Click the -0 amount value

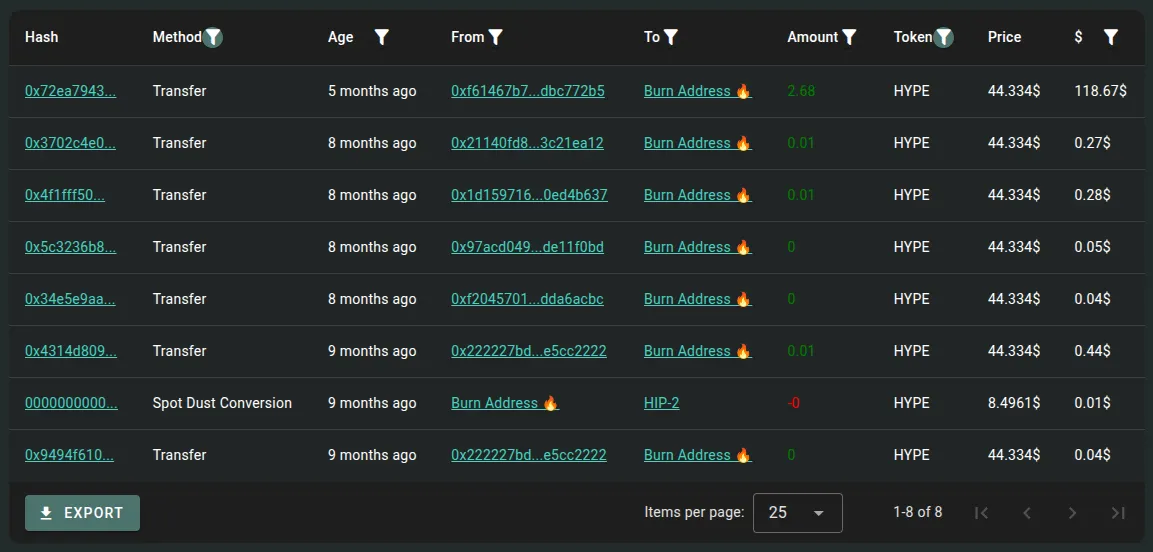(x=793, y=404)
